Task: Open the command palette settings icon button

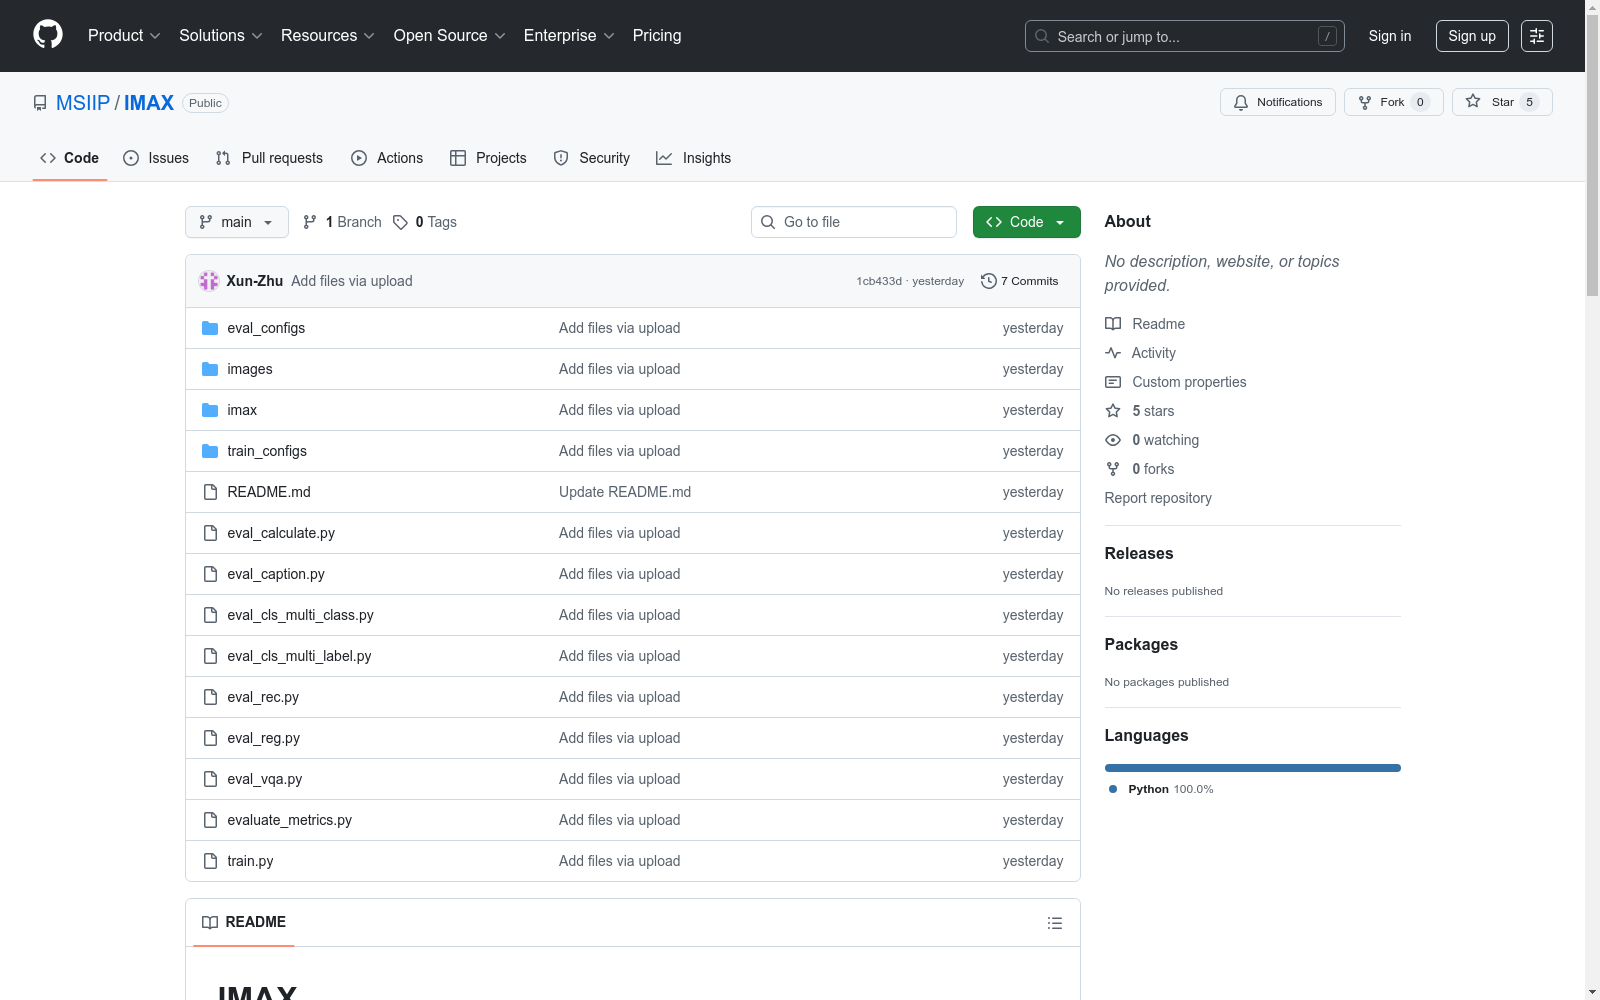Action: [1537, 36]
